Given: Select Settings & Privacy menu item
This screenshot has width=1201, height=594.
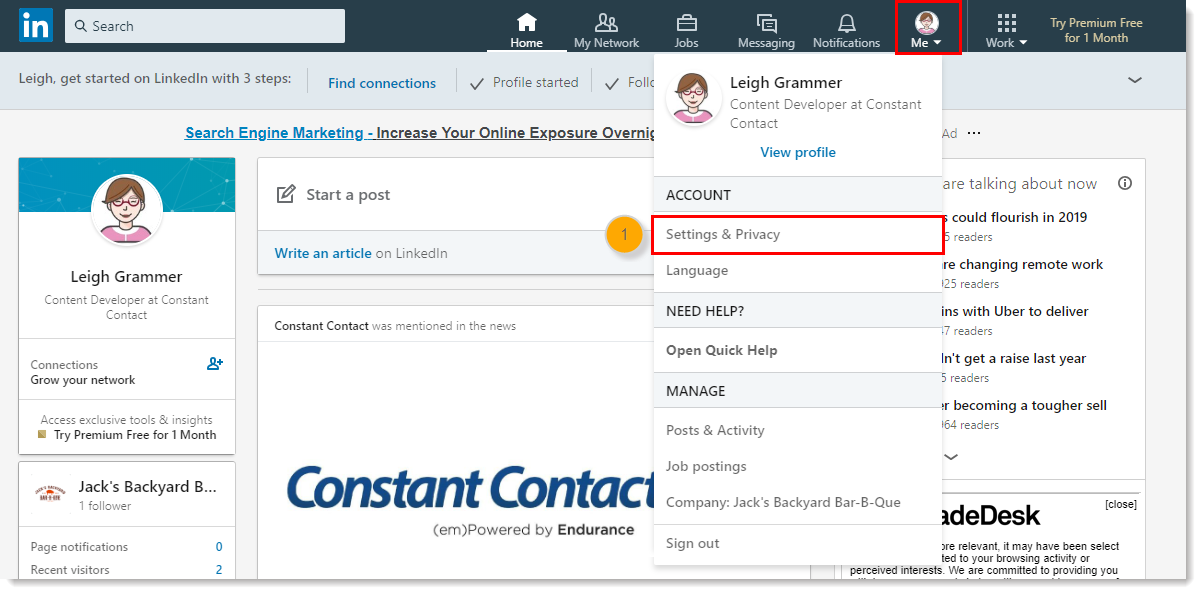Looking at the screenshot, I should point(797,234).
